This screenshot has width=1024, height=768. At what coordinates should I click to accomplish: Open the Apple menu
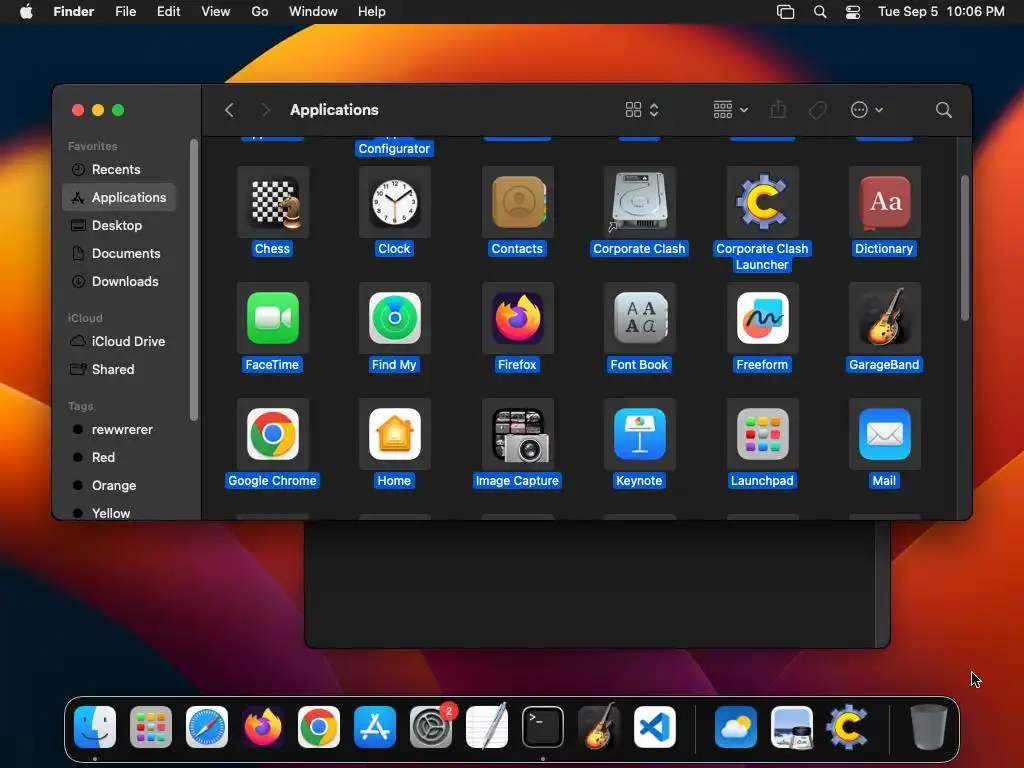click(x=26, y=12)
